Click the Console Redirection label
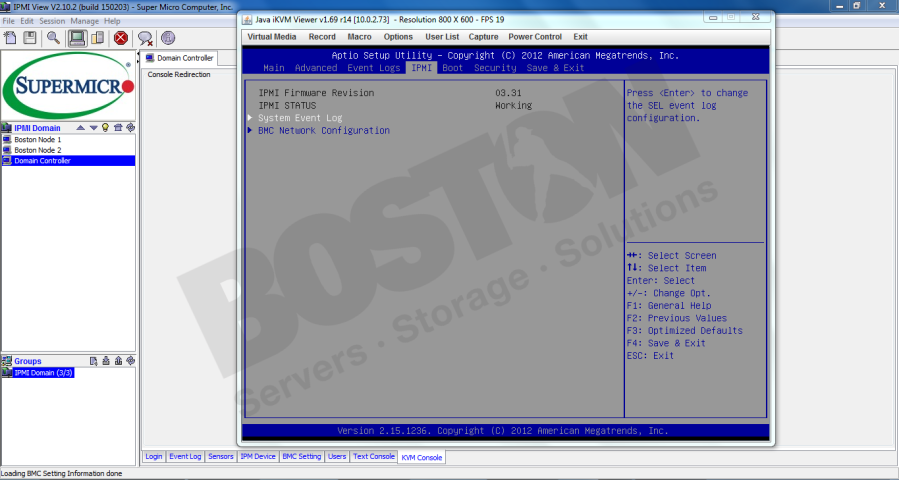 pos(179,75)
